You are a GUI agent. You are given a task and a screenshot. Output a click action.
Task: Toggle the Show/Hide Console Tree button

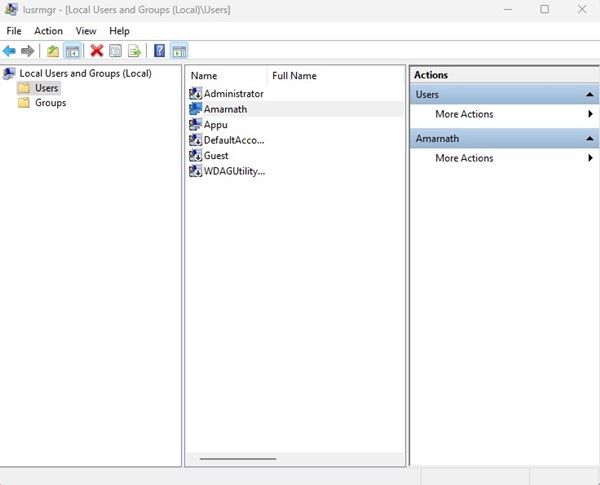coord(72,51)
